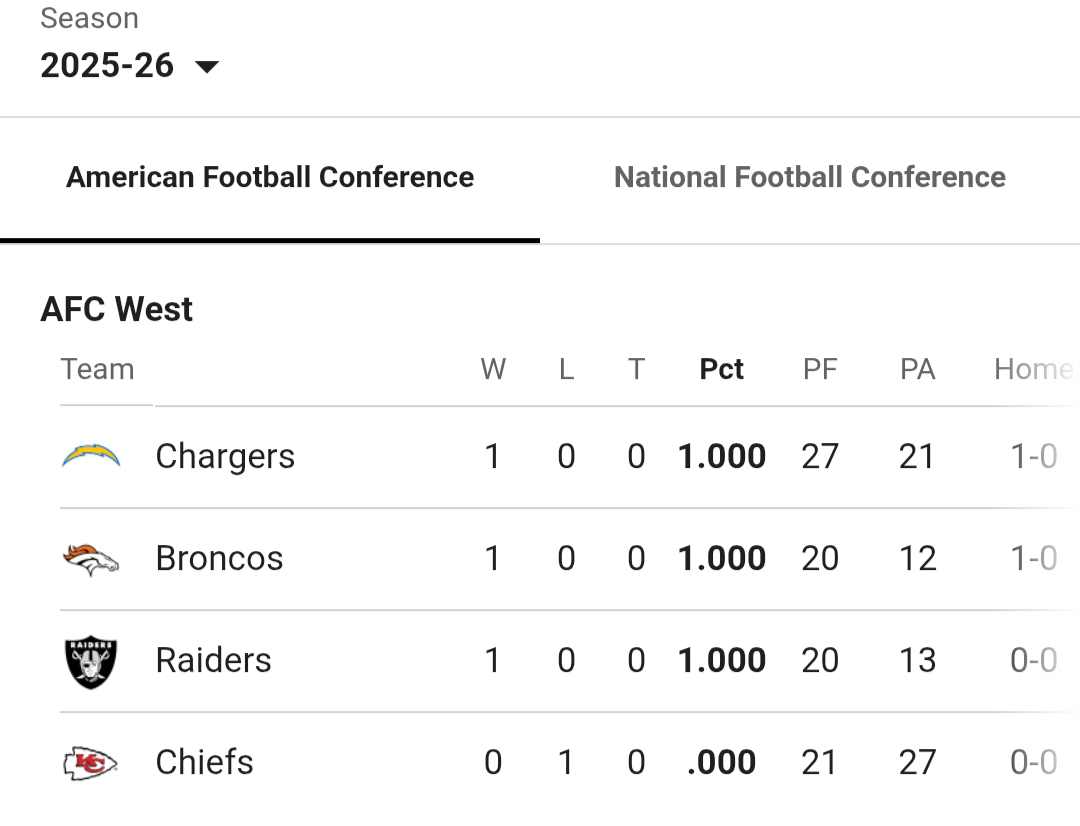Click the Raiders shield logo
The height and width of the screenshot is (826, 1080).
tap(91, 661)
